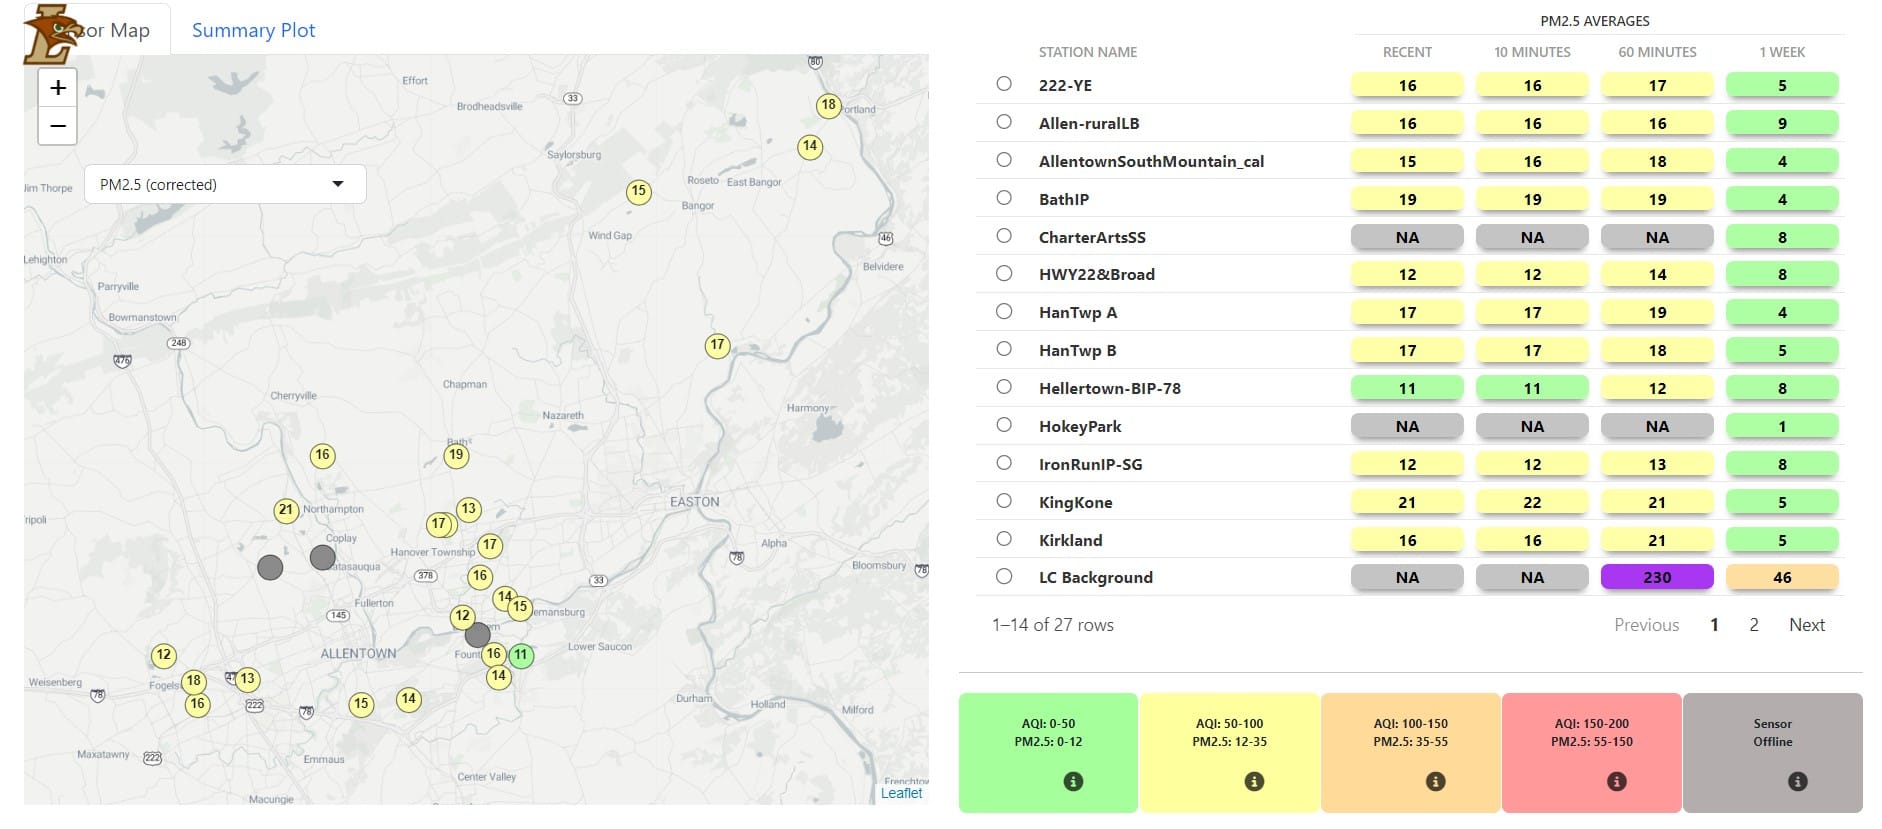Open info icon for AQI 50-100 legend
The image size is (1882, 829).
pos(1254,781)
